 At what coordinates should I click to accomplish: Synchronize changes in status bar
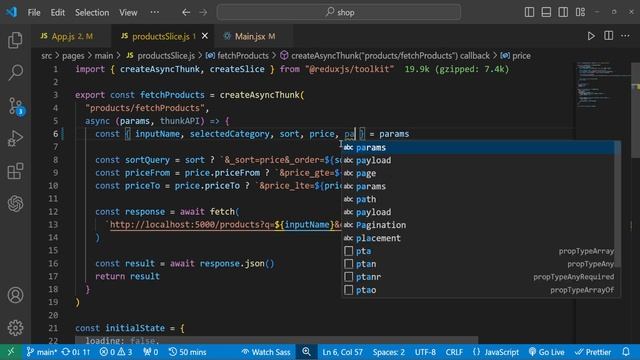tap(76, 352)
